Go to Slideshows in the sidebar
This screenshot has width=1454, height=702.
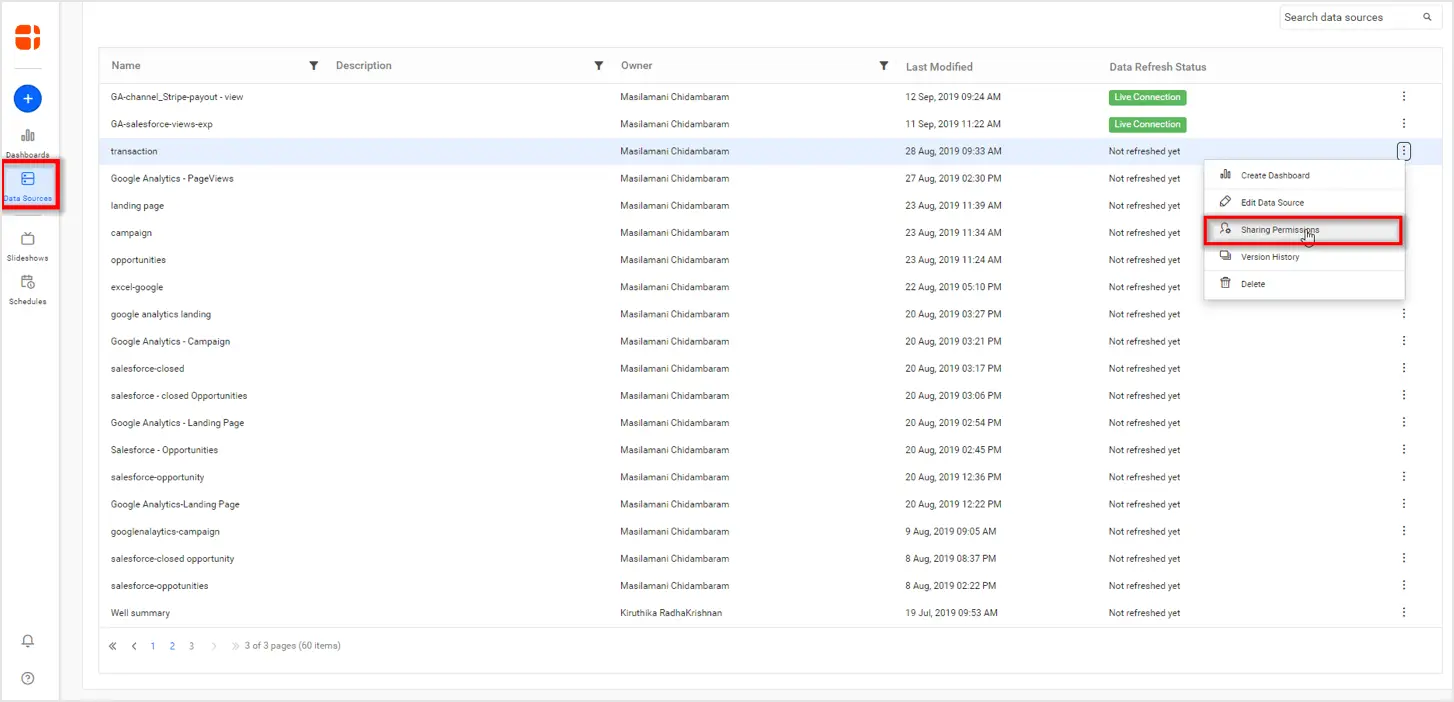point(28,245)
